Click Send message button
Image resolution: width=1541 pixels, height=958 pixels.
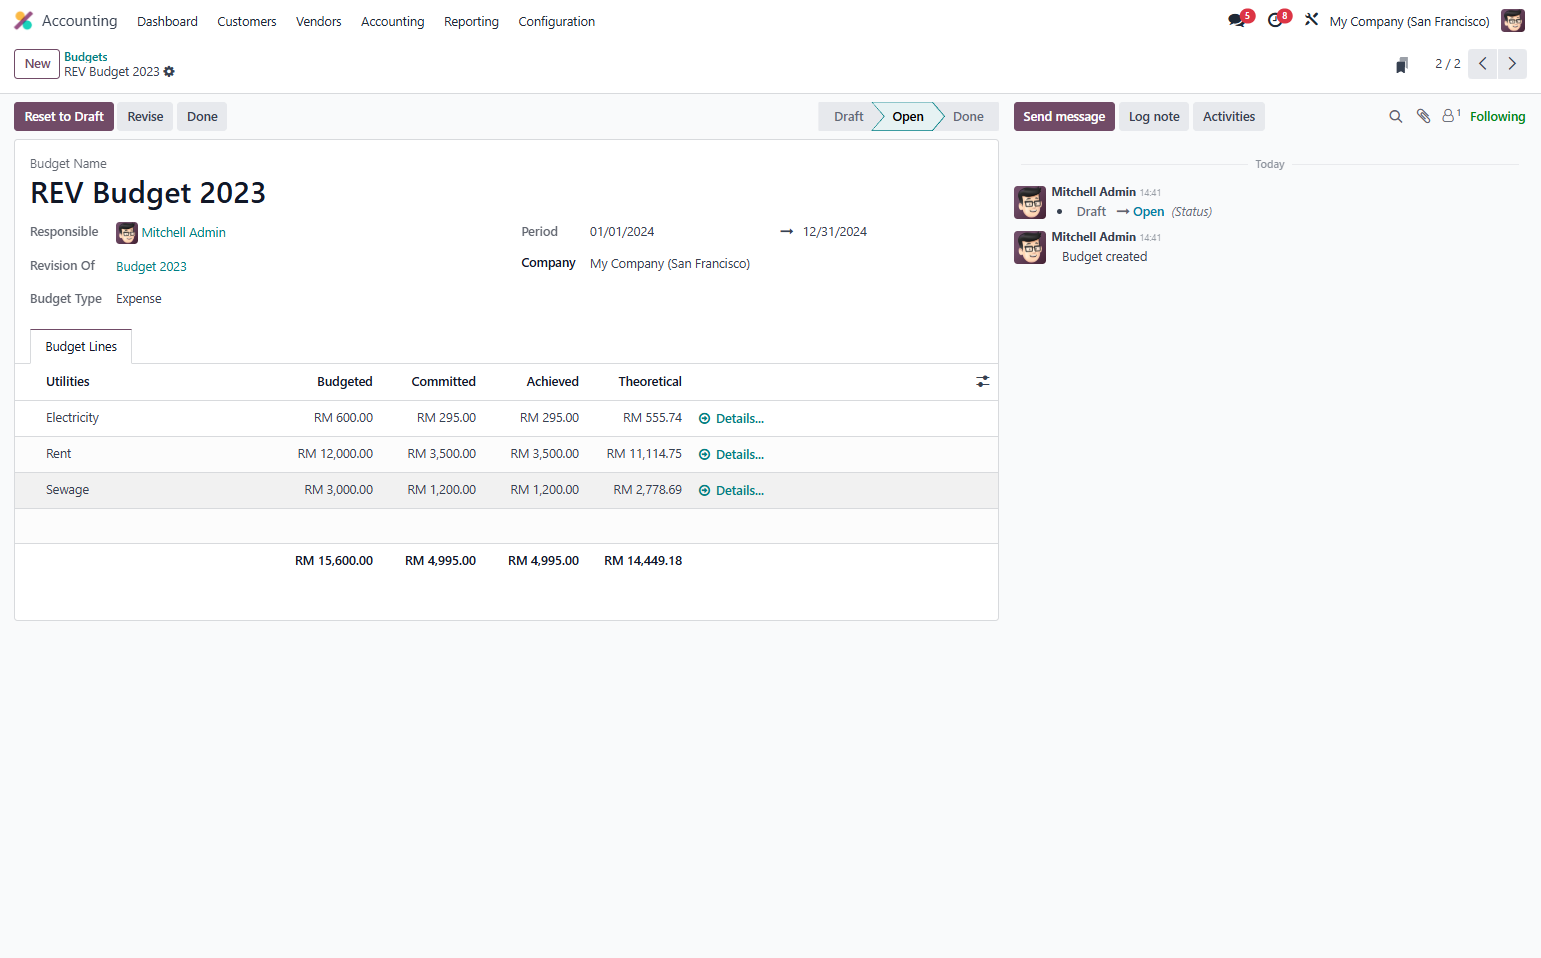pyautogui.click(x=1064, y=117)
